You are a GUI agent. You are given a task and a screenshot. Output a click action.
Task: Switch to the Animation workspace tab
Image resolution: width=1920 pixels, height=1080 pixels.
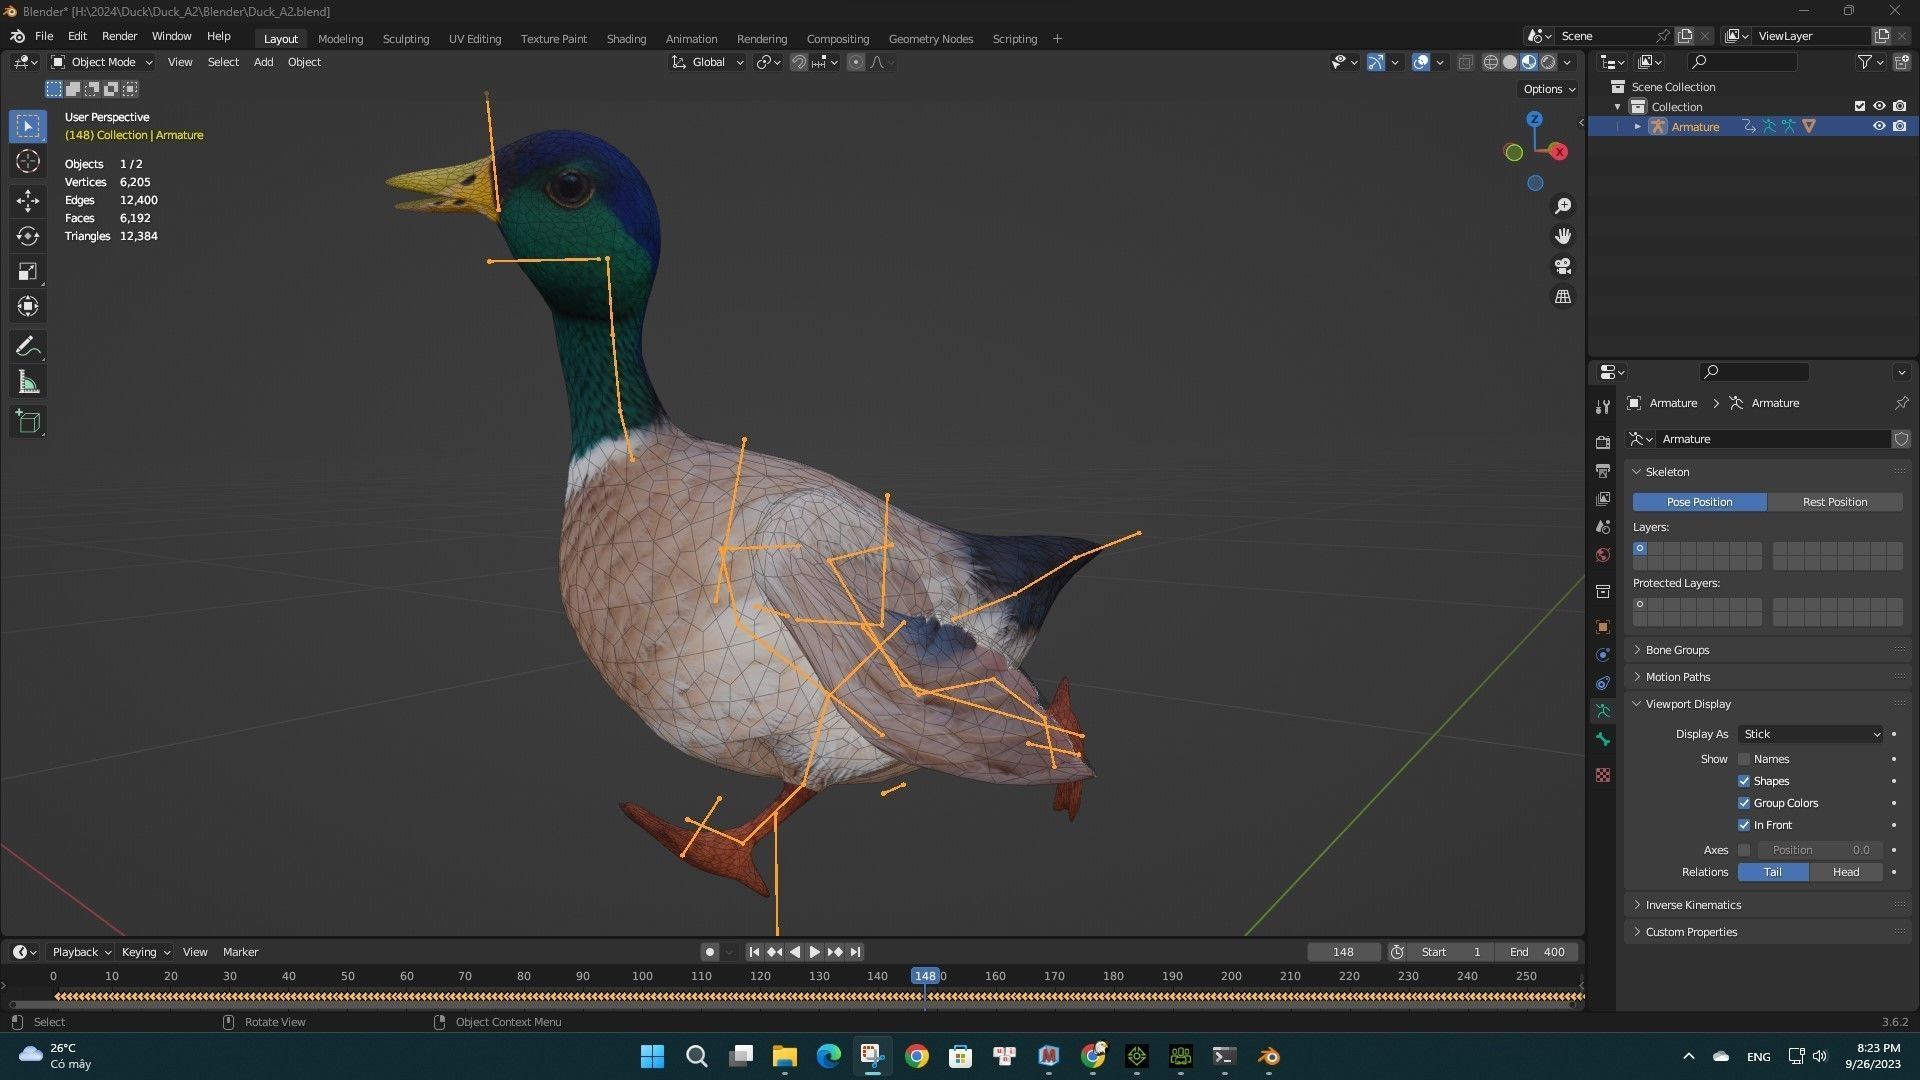tap(691, 39)
